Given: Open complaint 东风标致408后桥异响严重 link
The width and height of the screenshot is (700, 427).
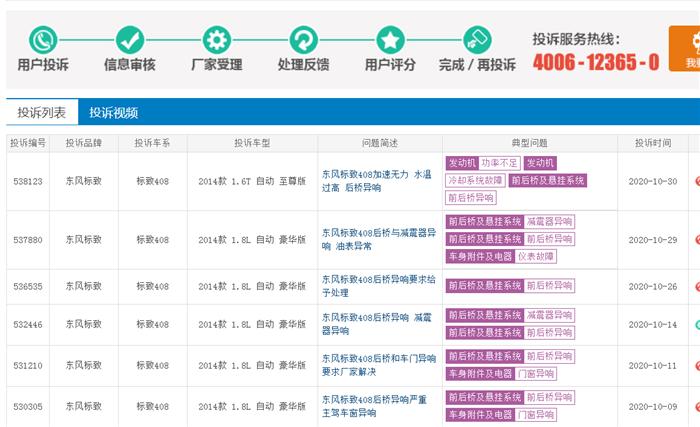Looking at the screenshot, I should tap(374, 406).
